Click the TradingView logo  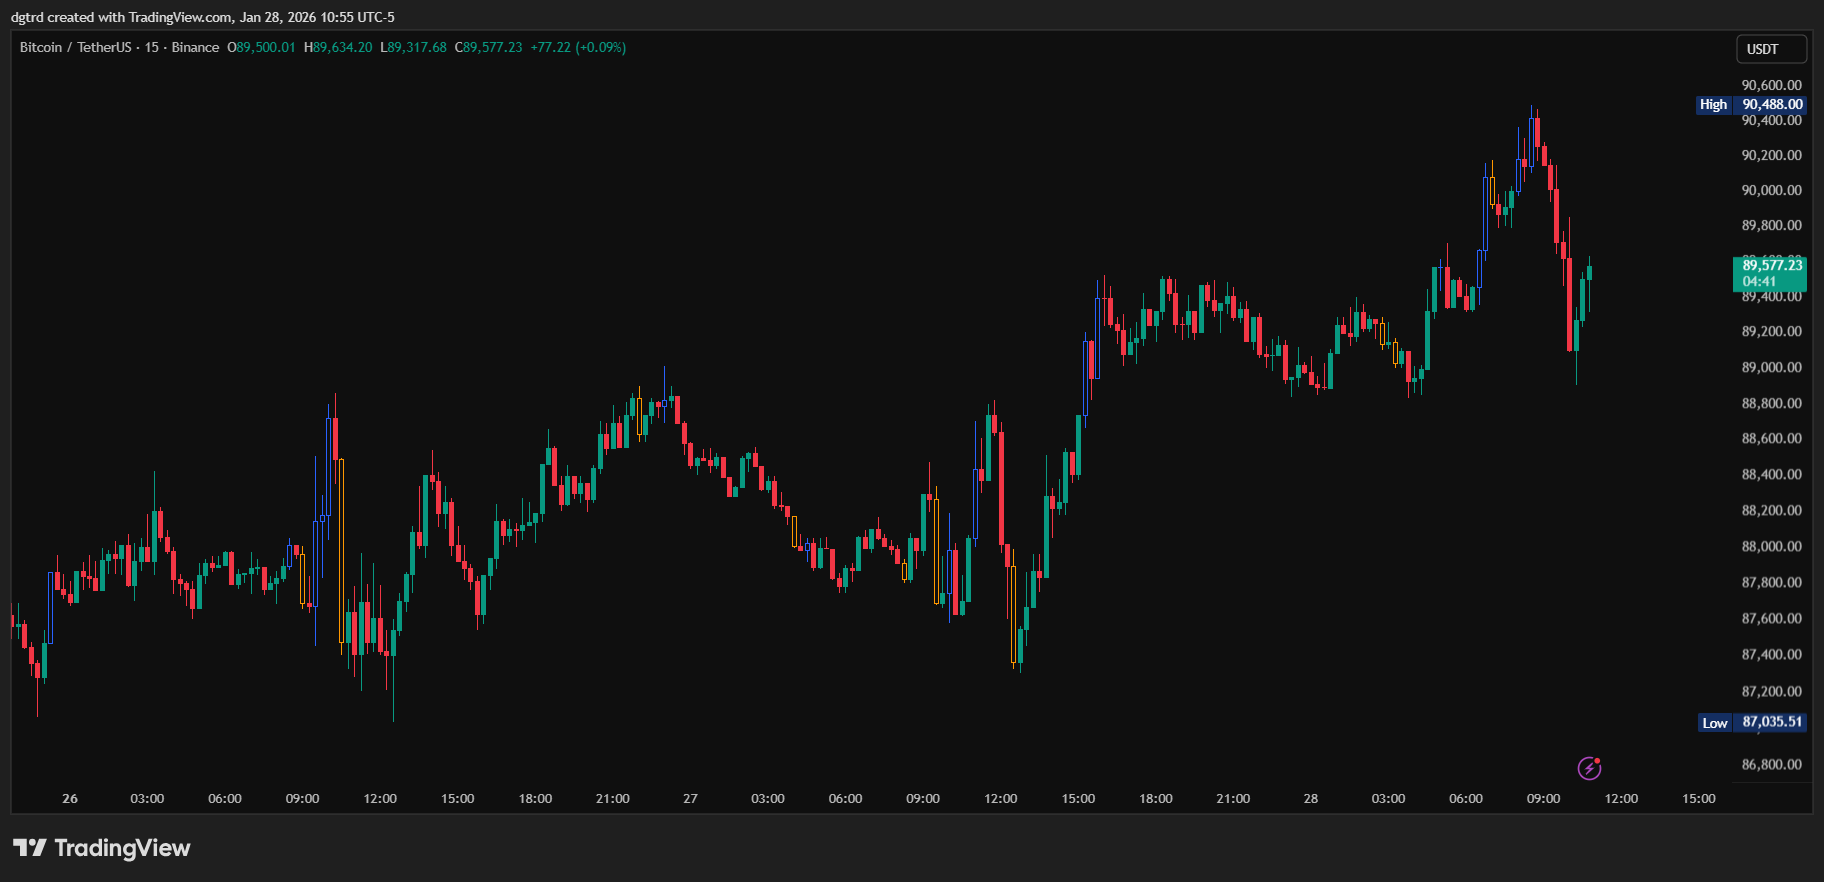tap(101, 848)
